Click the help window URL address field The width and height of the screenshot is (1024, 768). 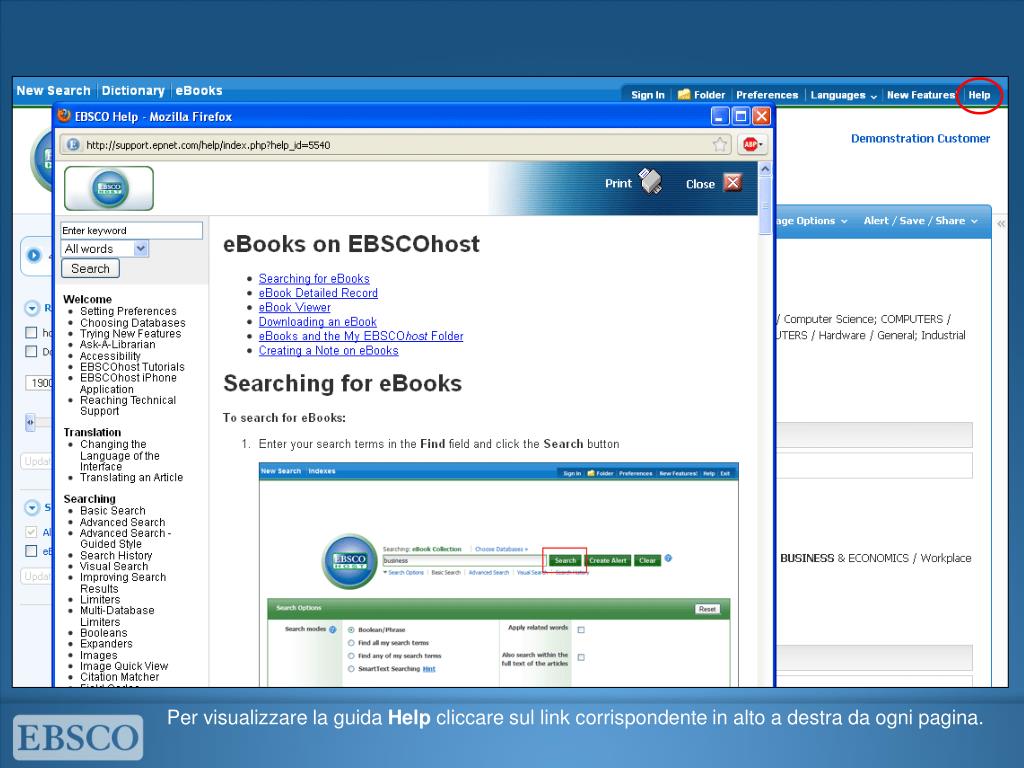click(394, 145)
